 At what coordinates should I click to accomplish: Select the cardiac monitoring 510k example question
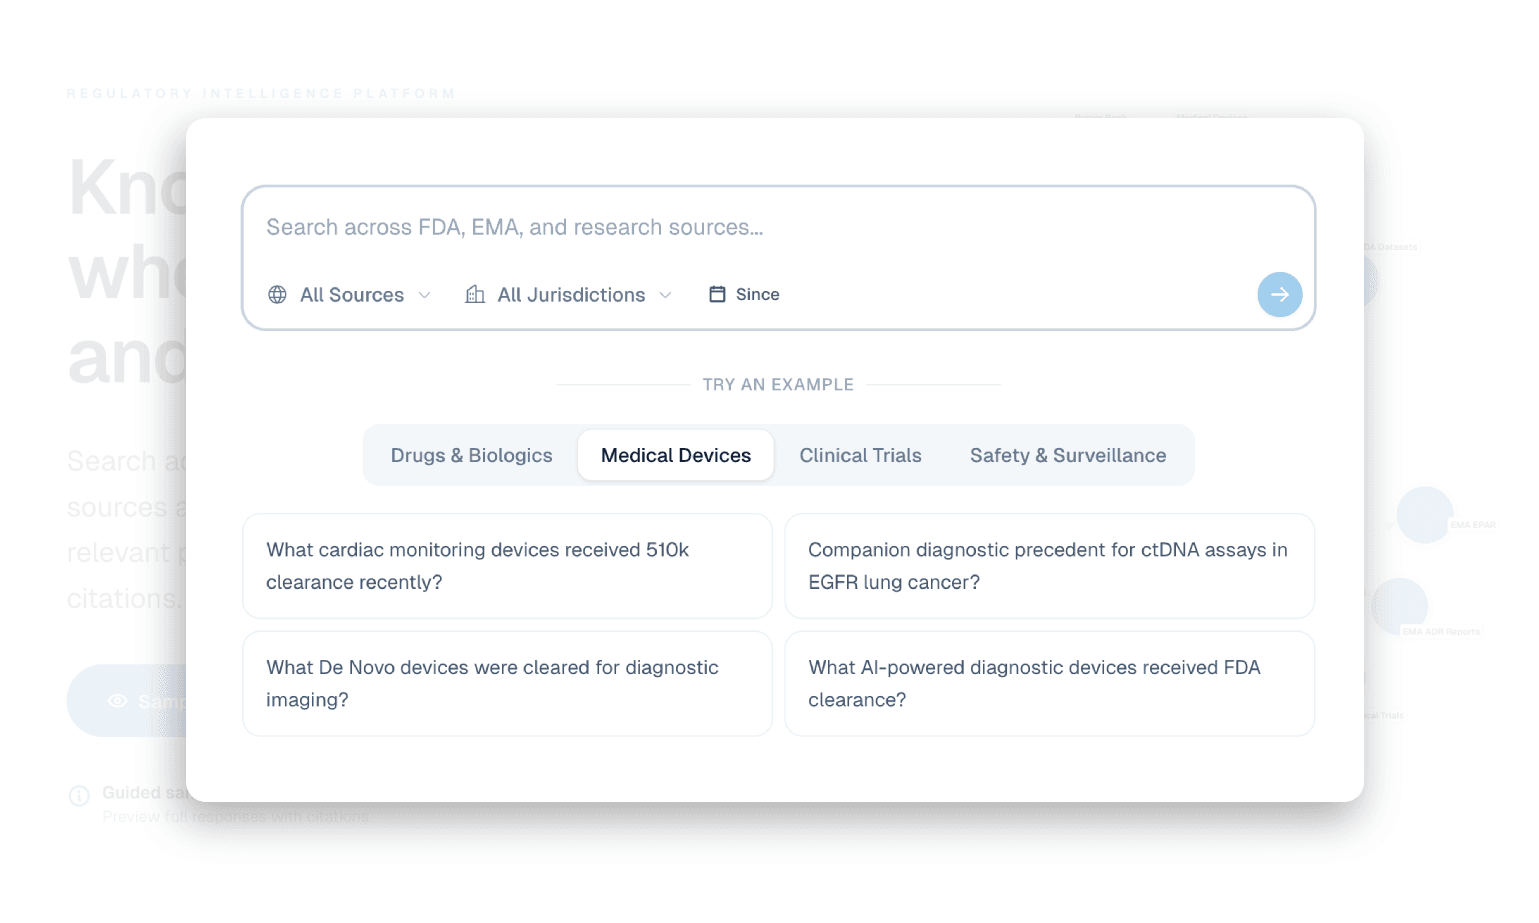click(507, 566)
